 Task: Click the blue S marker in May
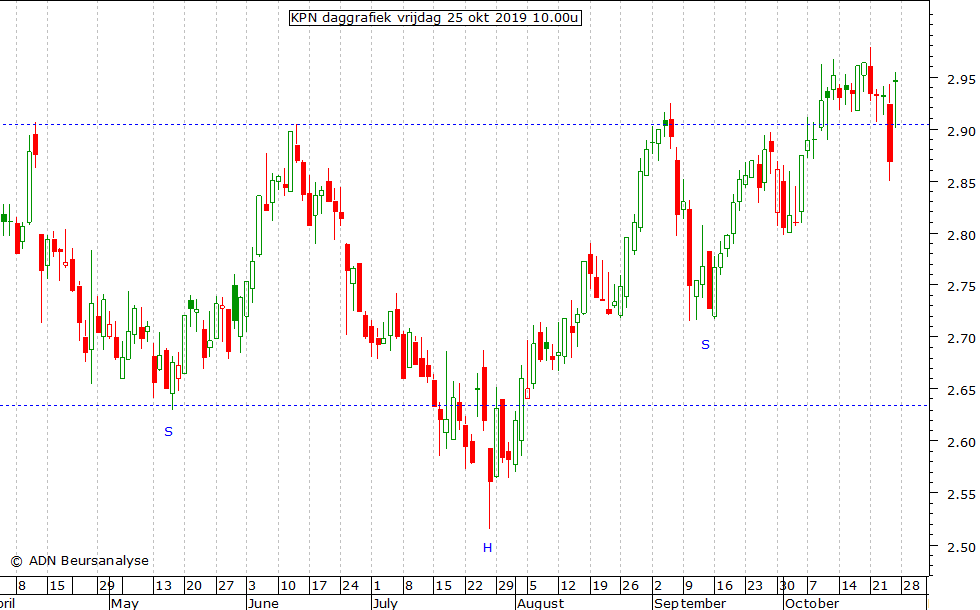pyautogui.click(x=168, y=431)
